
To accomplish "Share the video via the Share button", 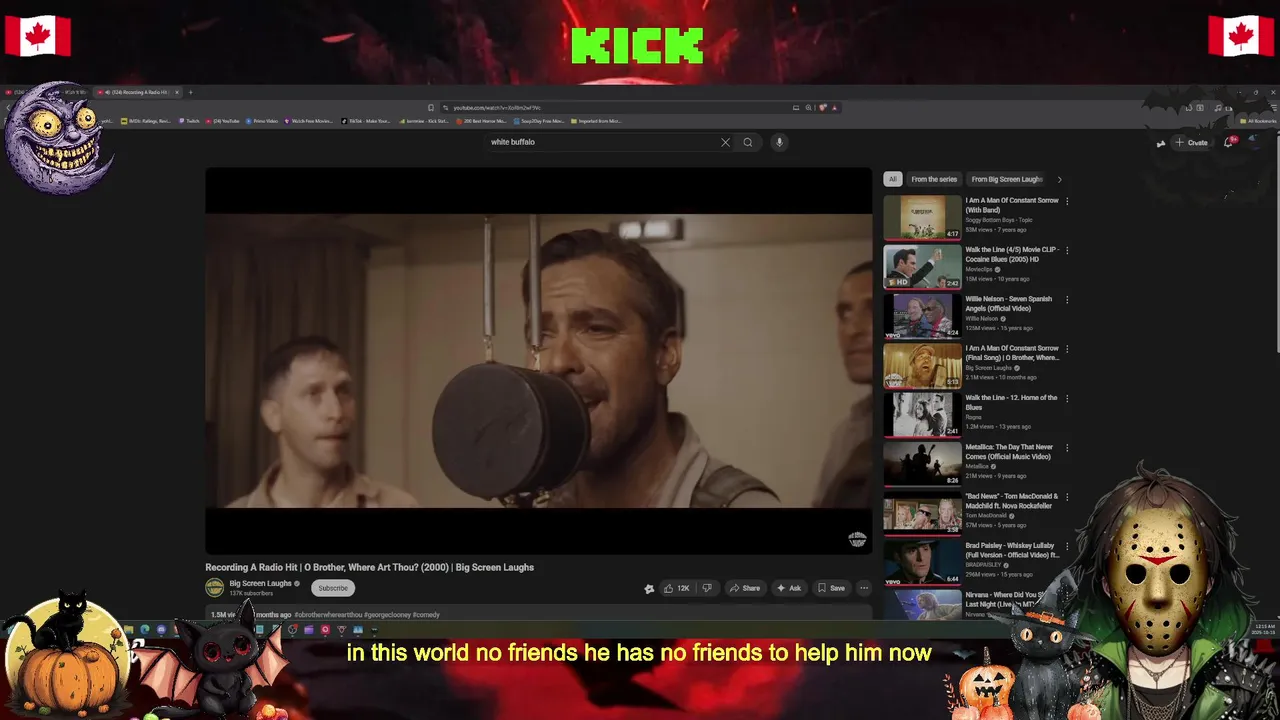I will pyautogui.click(x=745, y=588).
